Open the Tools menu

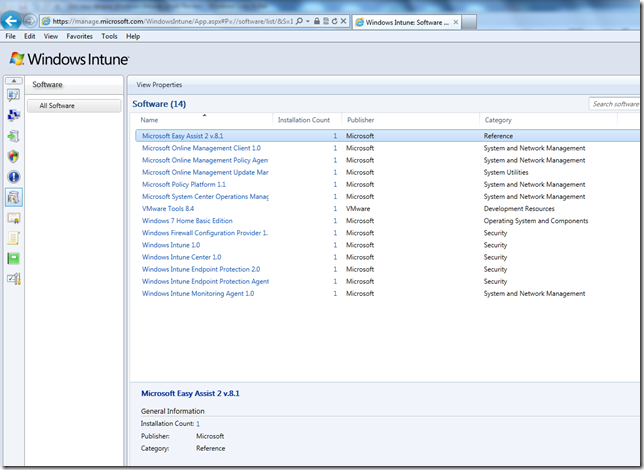tap(109, 36)
